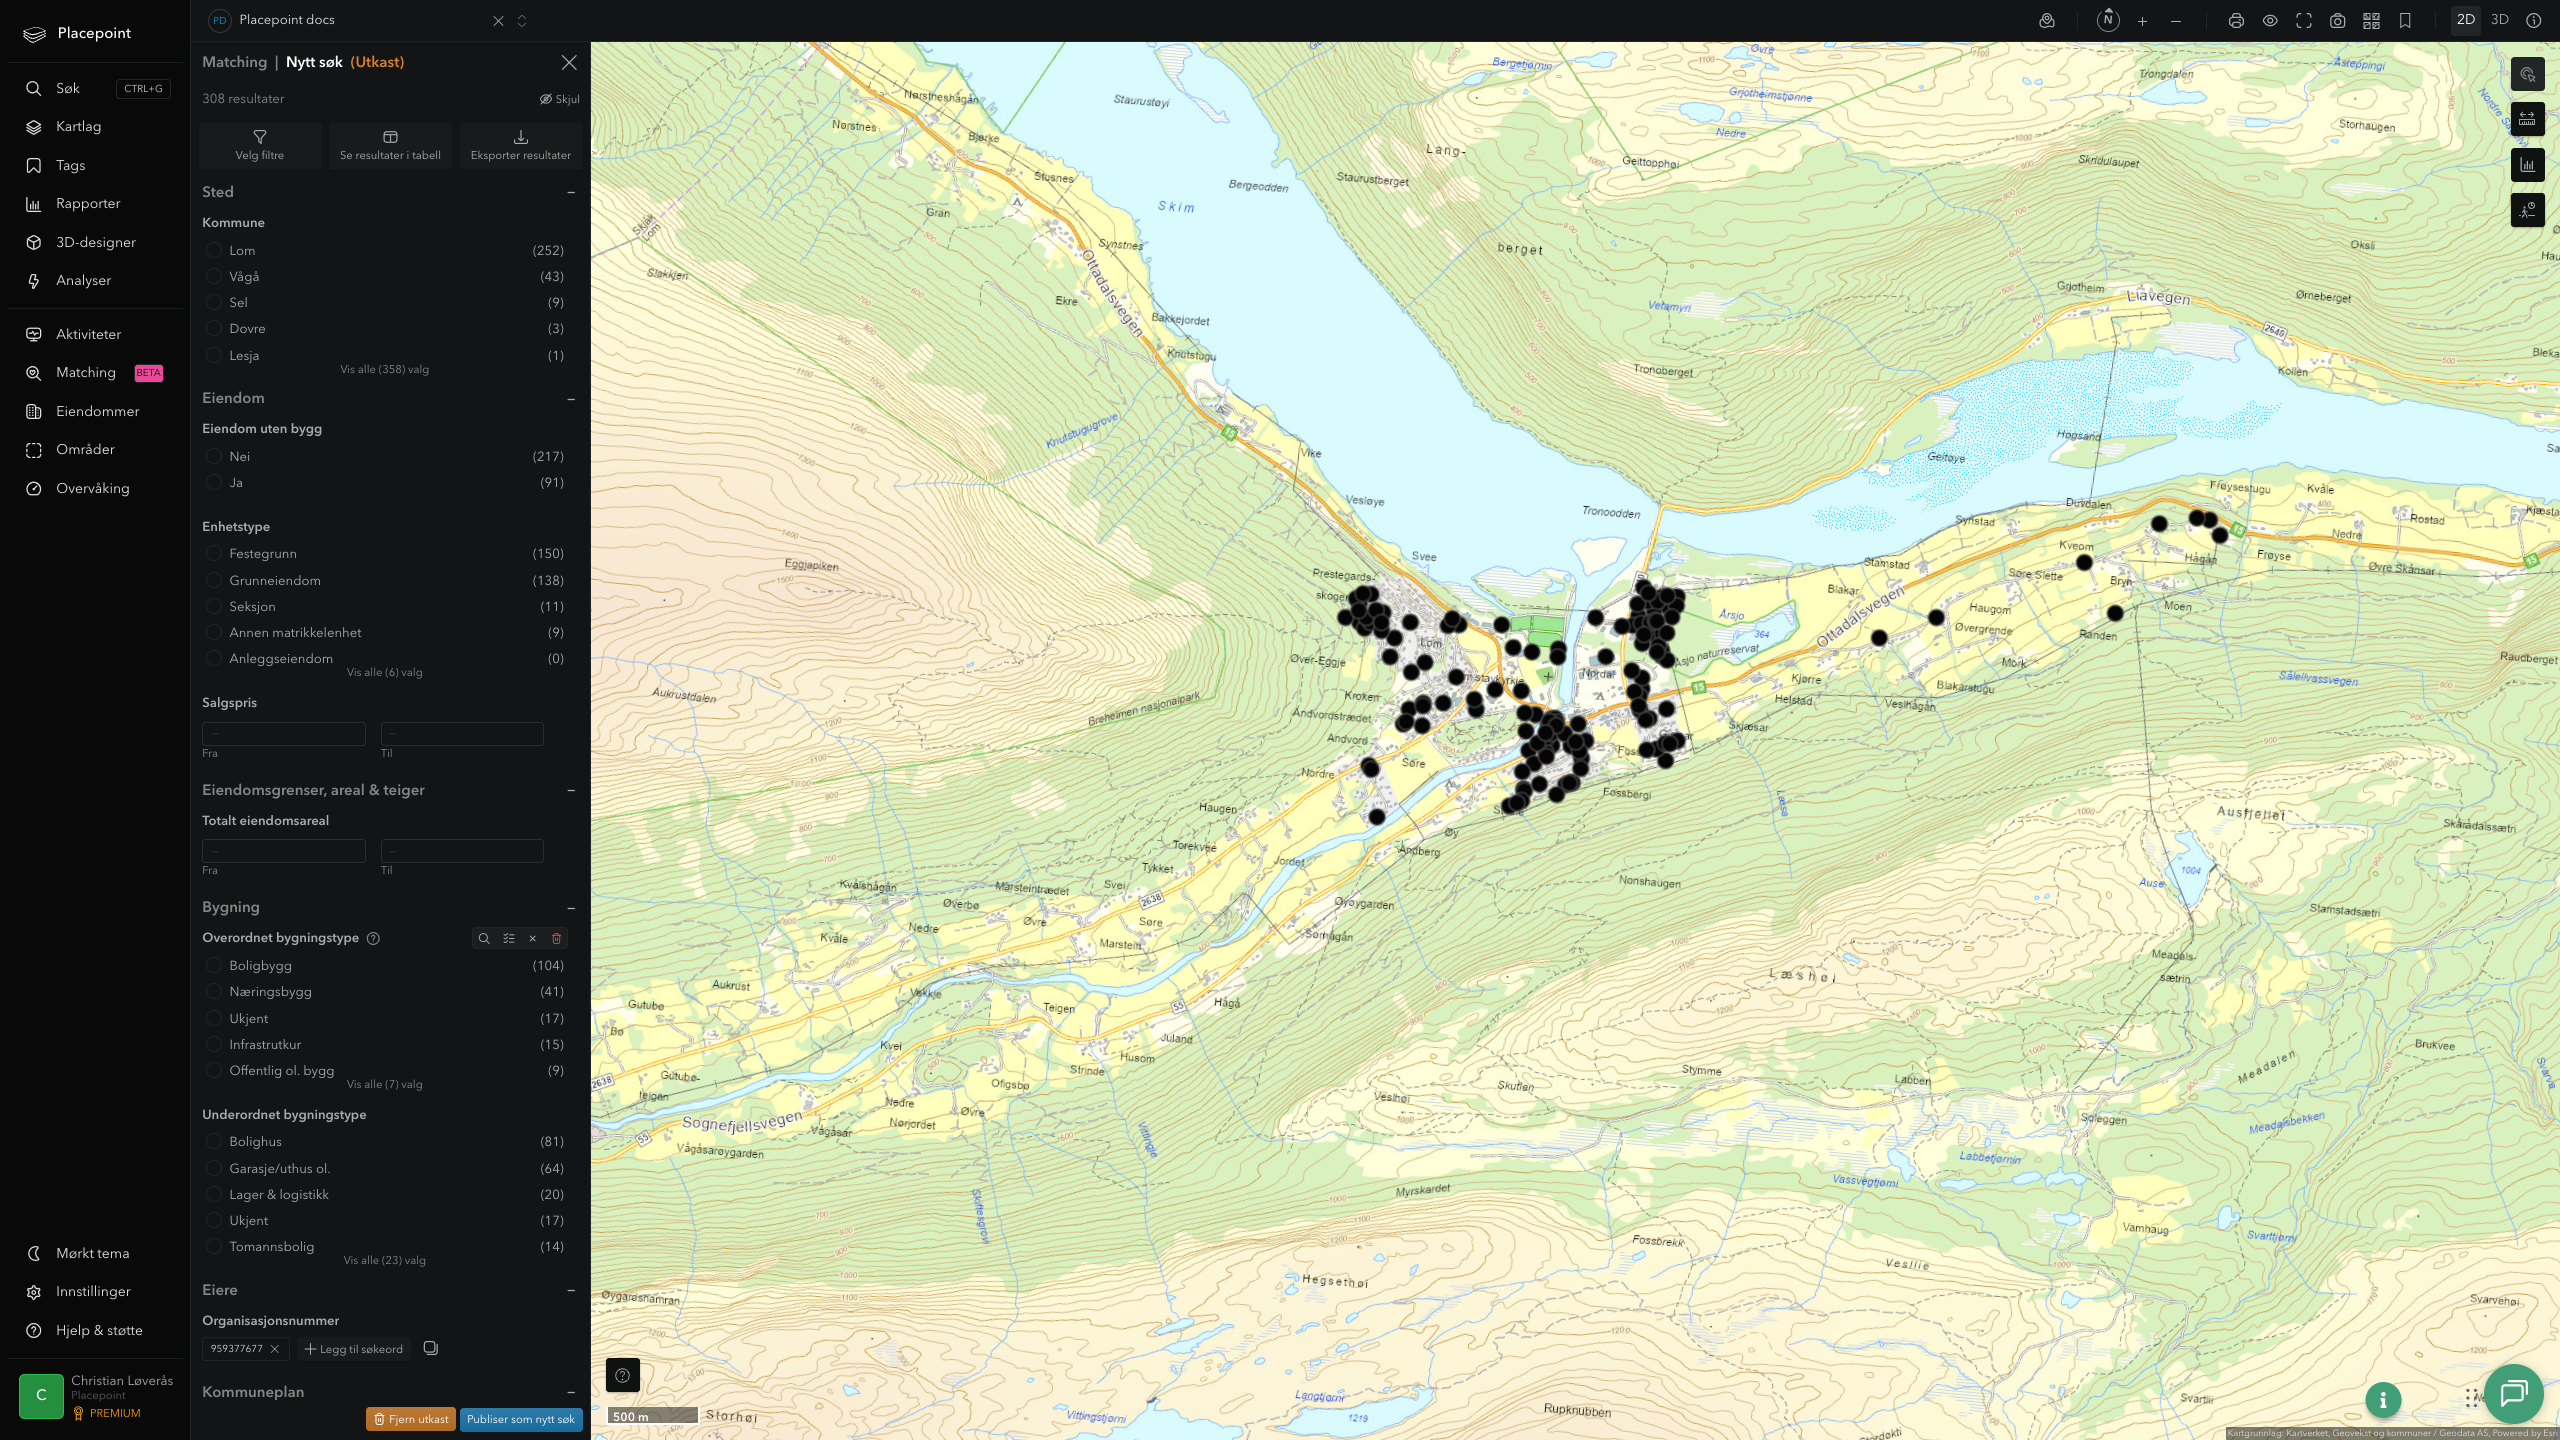This screenshot has height=1440, width=2560.
Task: Open the bar chart statistics tool on the map
Action: pyautogui.click(x=2528, y=165)
